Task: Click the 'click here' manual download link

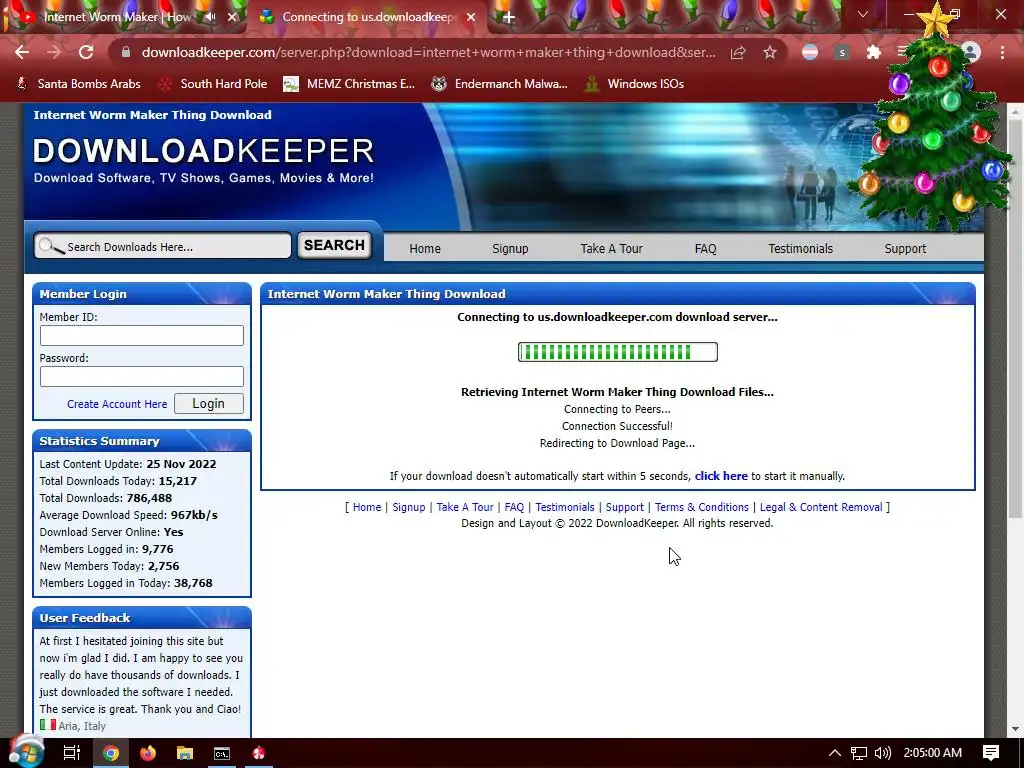Action: pos(721,476)
